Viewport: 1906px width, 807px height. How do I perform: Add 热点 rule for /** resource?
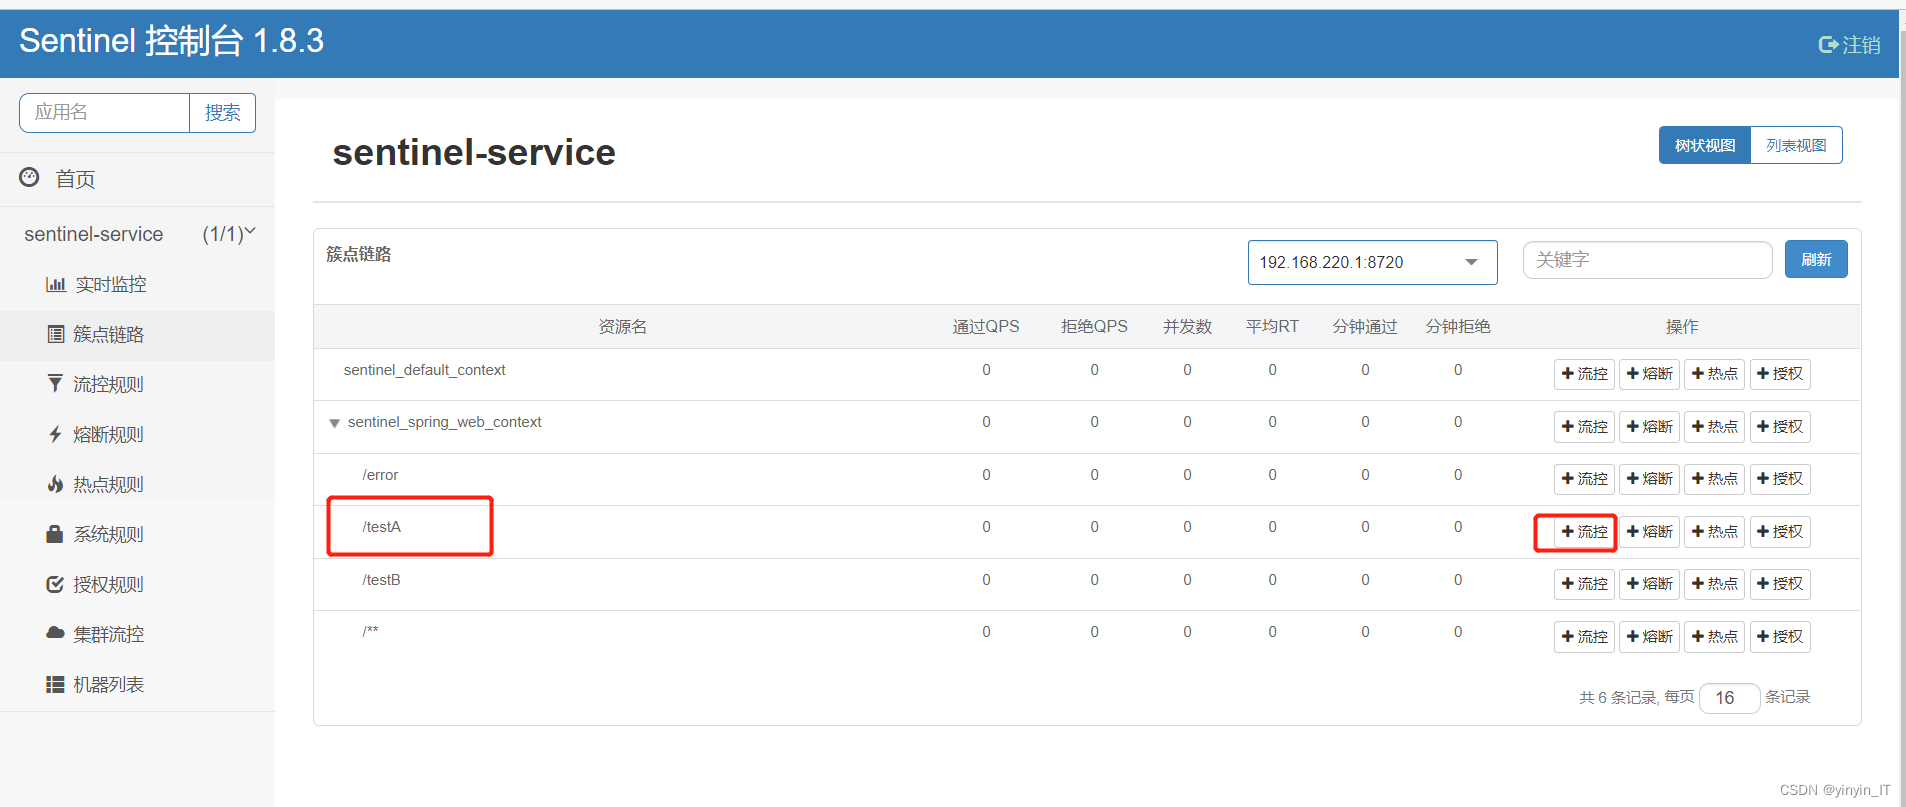tap(1714, 637)
